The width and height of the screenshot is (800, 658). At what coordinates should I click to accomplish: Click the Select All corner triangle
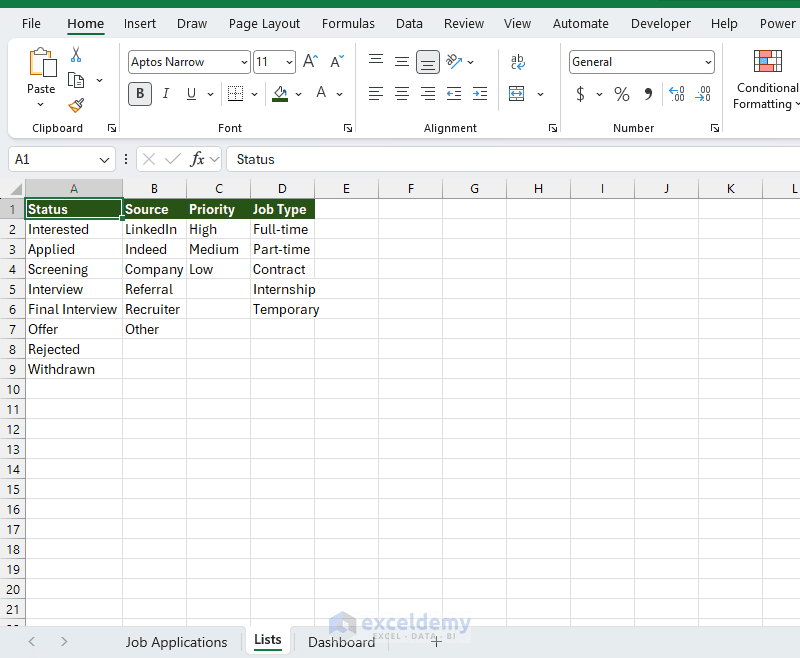pos(17,189)
